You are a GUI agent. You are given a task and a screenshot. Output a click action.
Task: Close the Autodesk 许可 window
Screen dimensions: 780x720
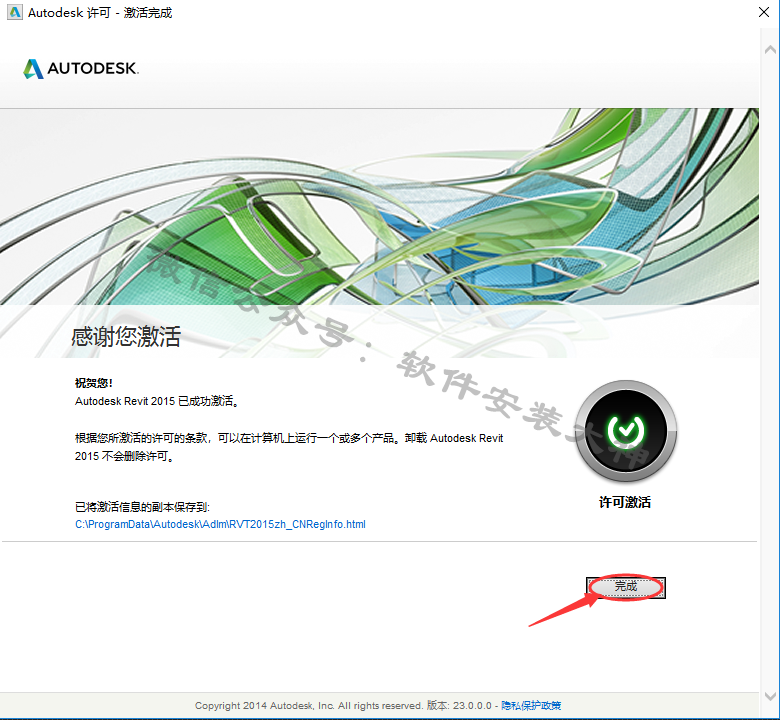tap(764, 12)
